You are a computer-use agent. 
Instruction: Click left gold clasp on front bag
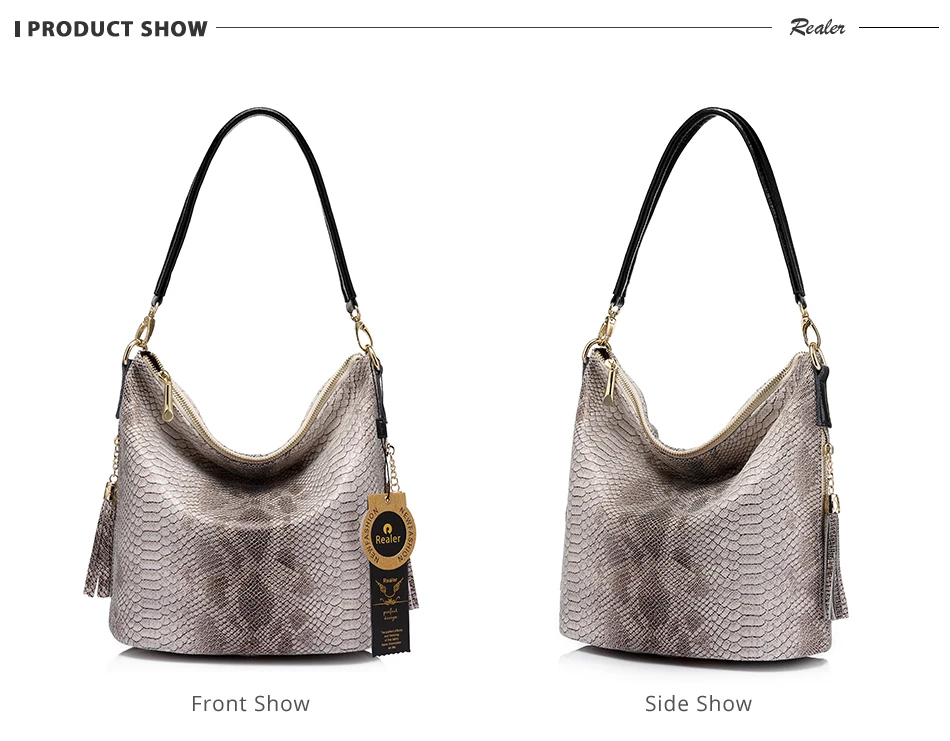[x=141, y=334]
